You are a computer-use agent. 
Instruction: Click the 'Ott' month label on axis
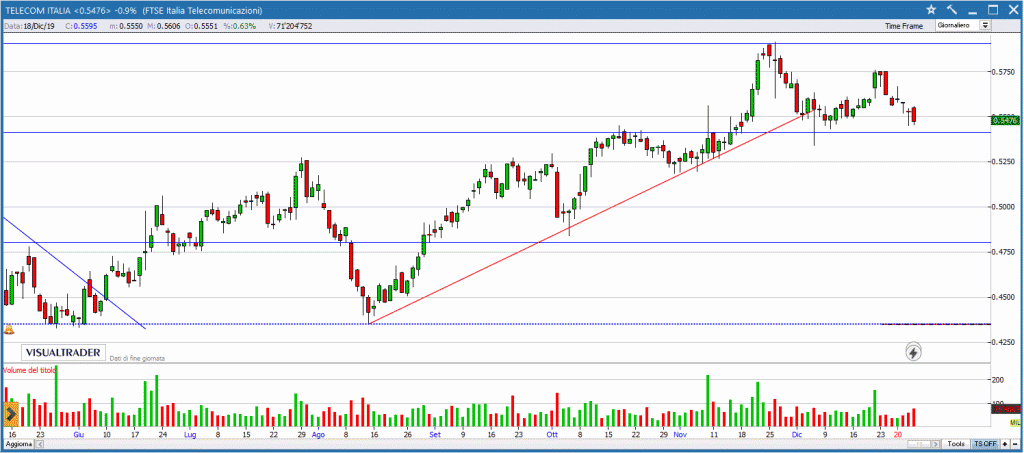pyautogui.click(x=552, y=433)
